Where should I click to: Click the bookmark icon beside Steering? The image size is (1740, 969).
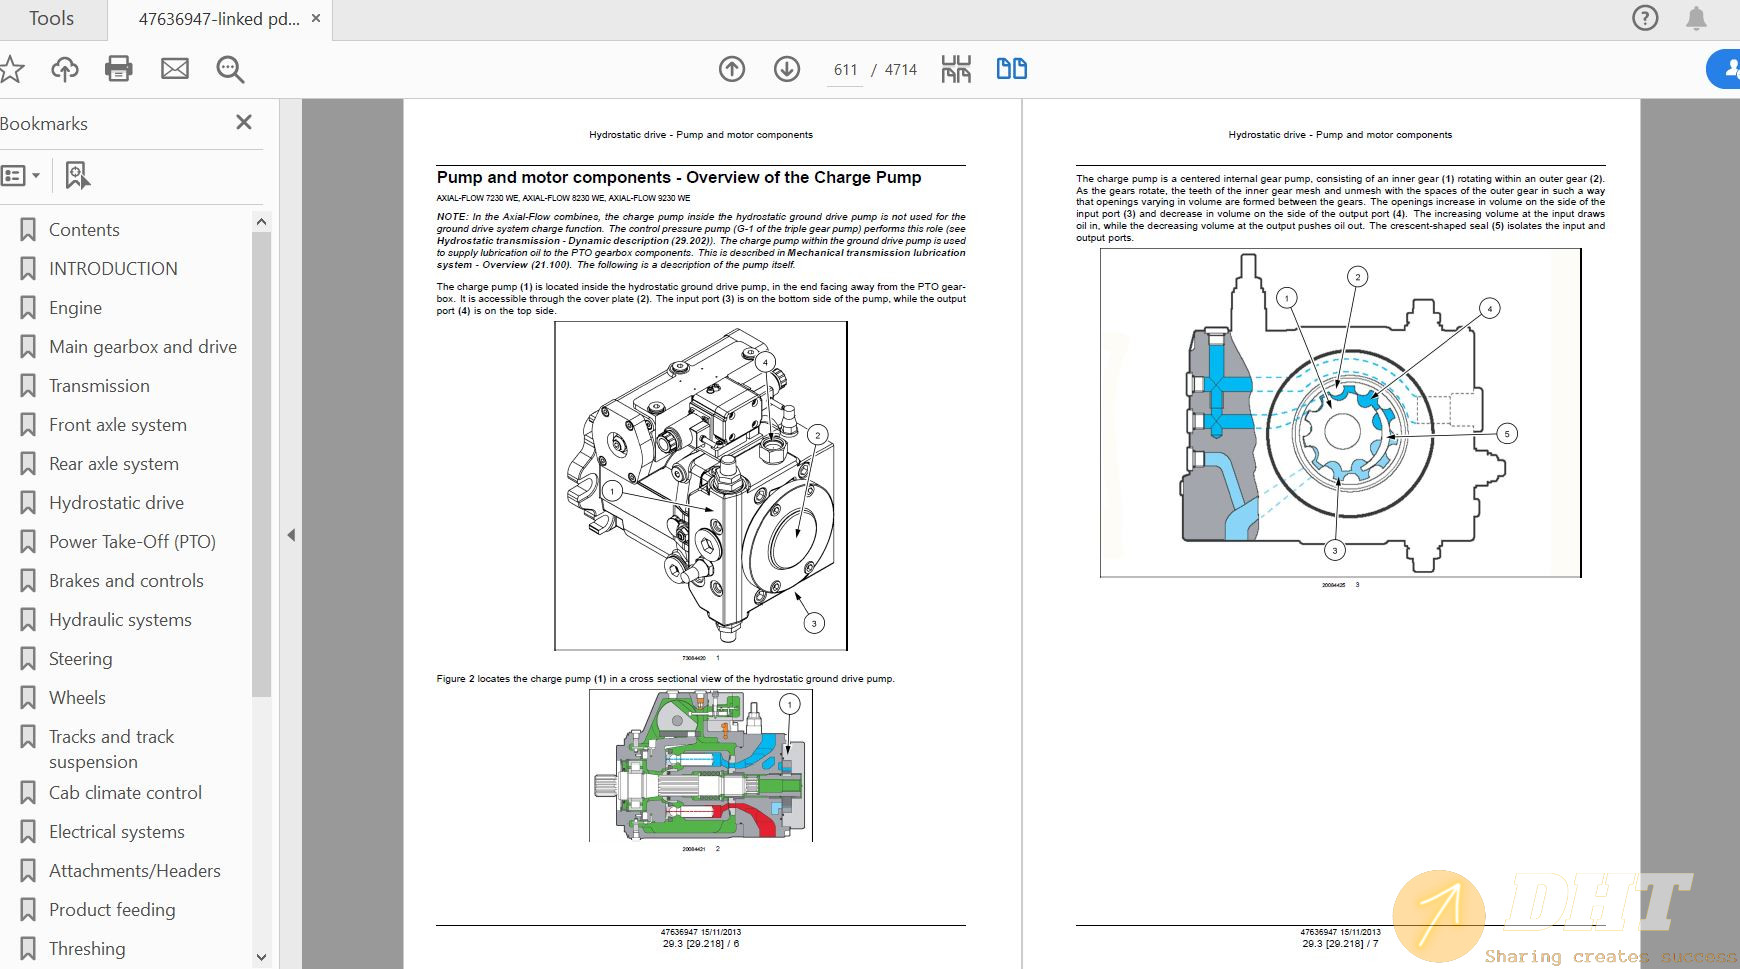28,659
